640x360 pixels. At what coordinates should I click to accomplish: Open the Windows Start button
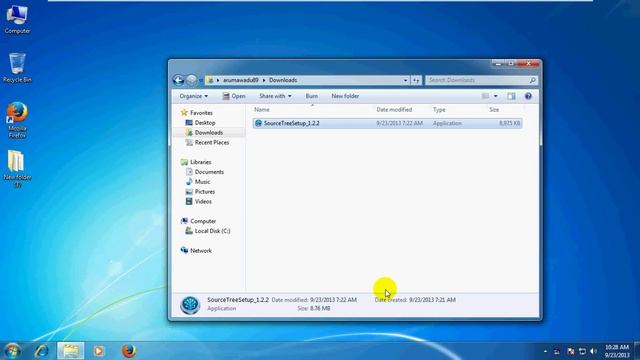pyautogui.click(x=12, y=351)
